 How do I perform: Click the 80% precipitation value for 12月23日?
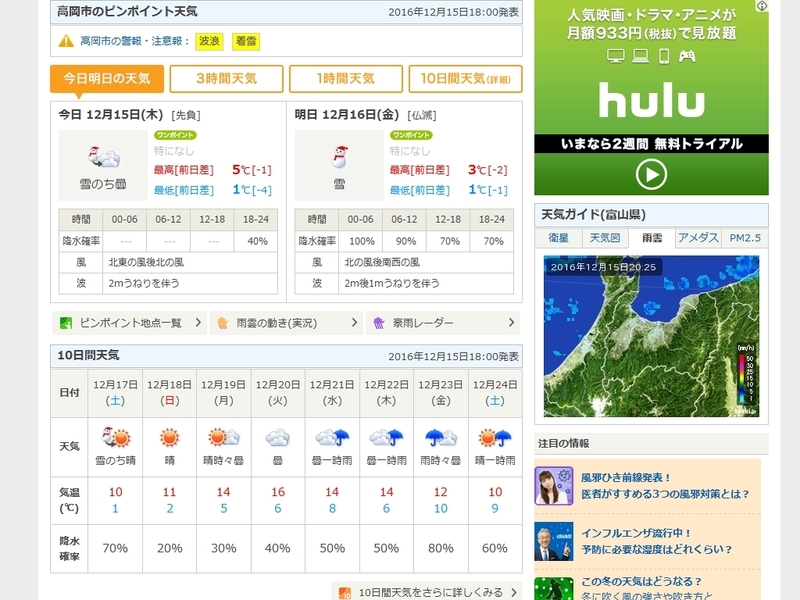click(x=441, y=548)
